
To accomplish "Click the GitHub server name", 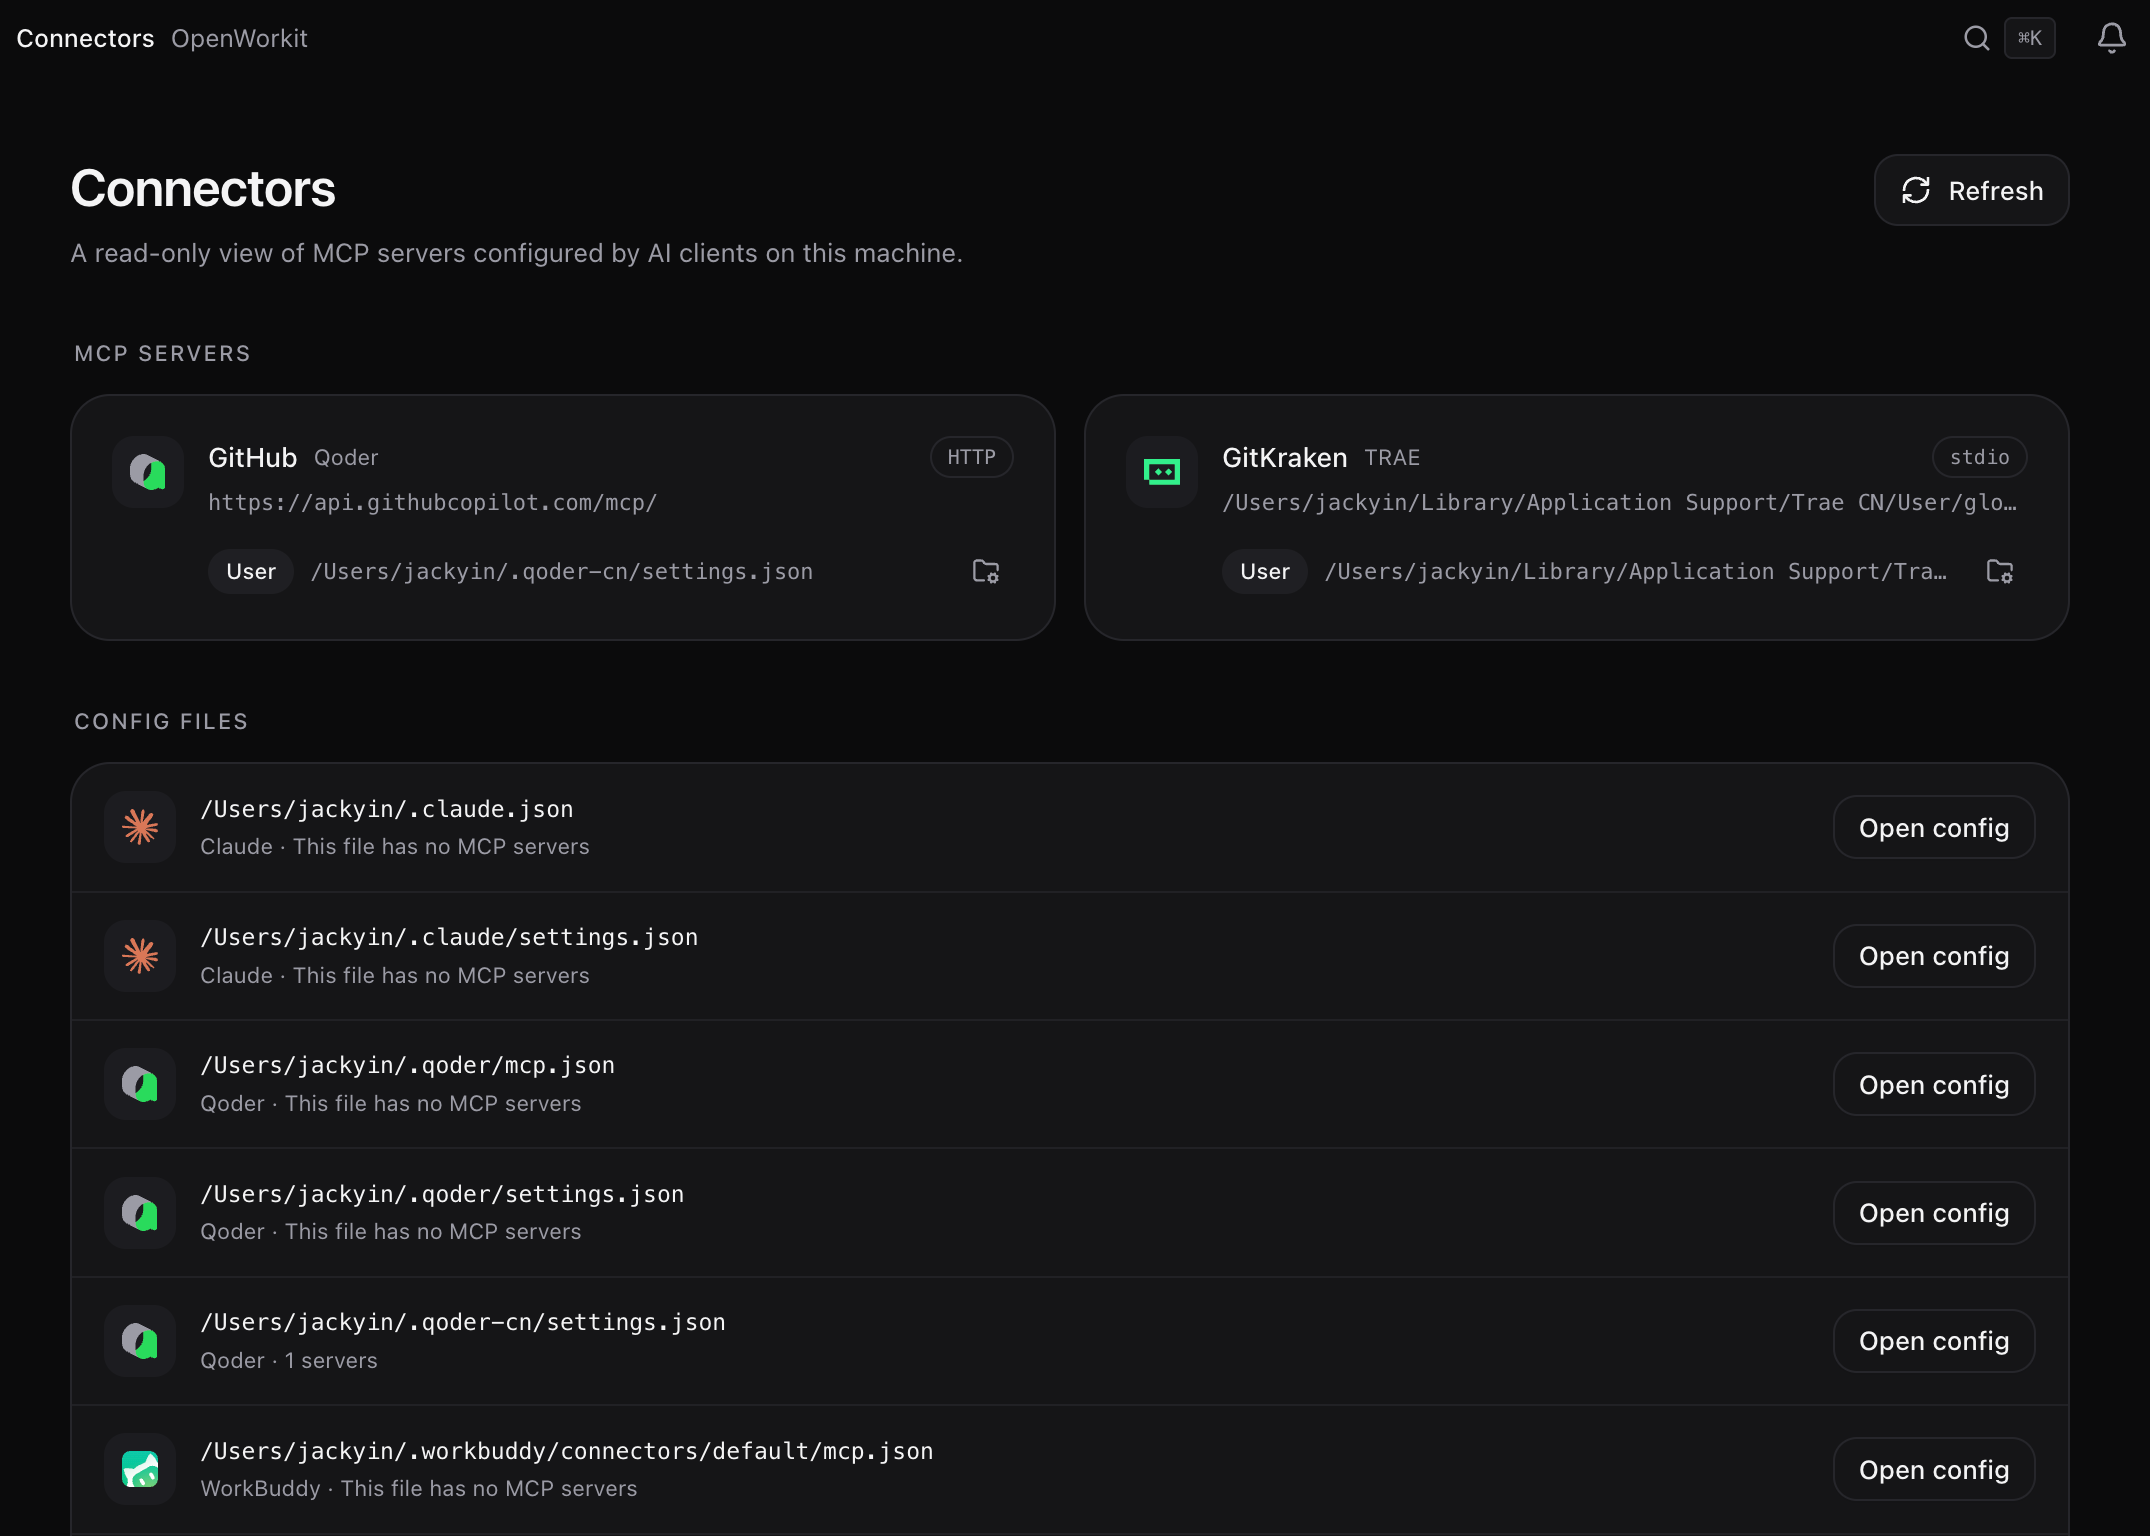I will tap(252, 457).
